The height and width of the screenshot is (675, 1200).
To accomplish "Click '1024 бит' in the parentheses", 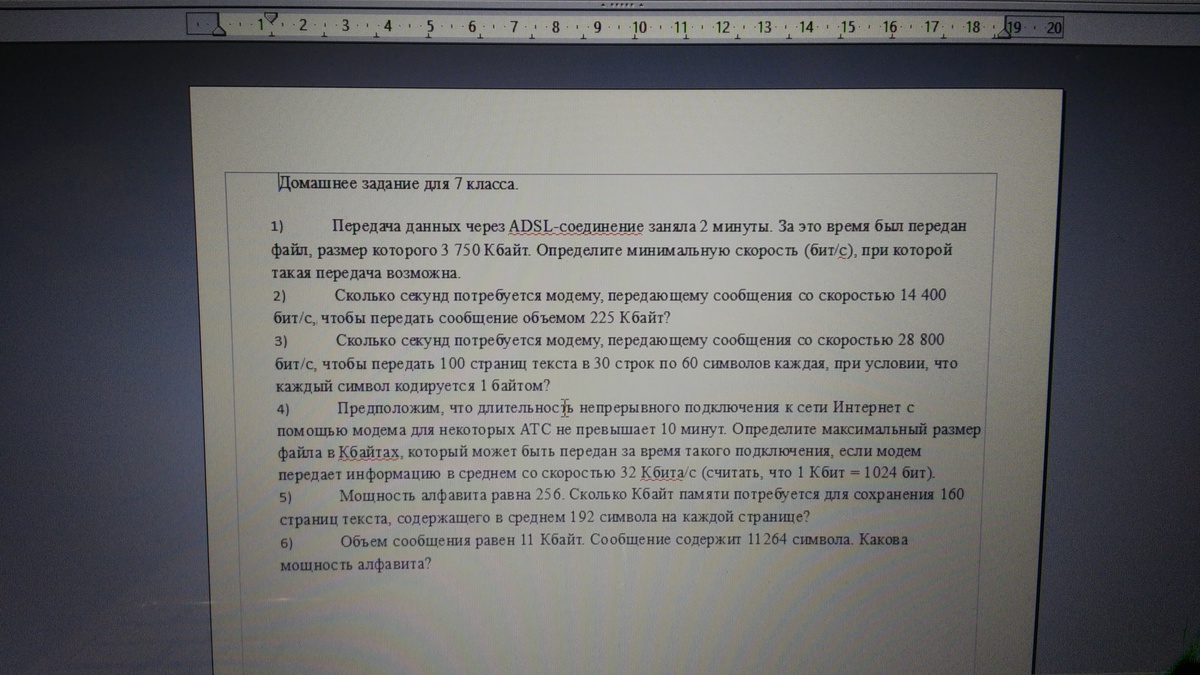I will pyautogui.click(x=899, y=472).
